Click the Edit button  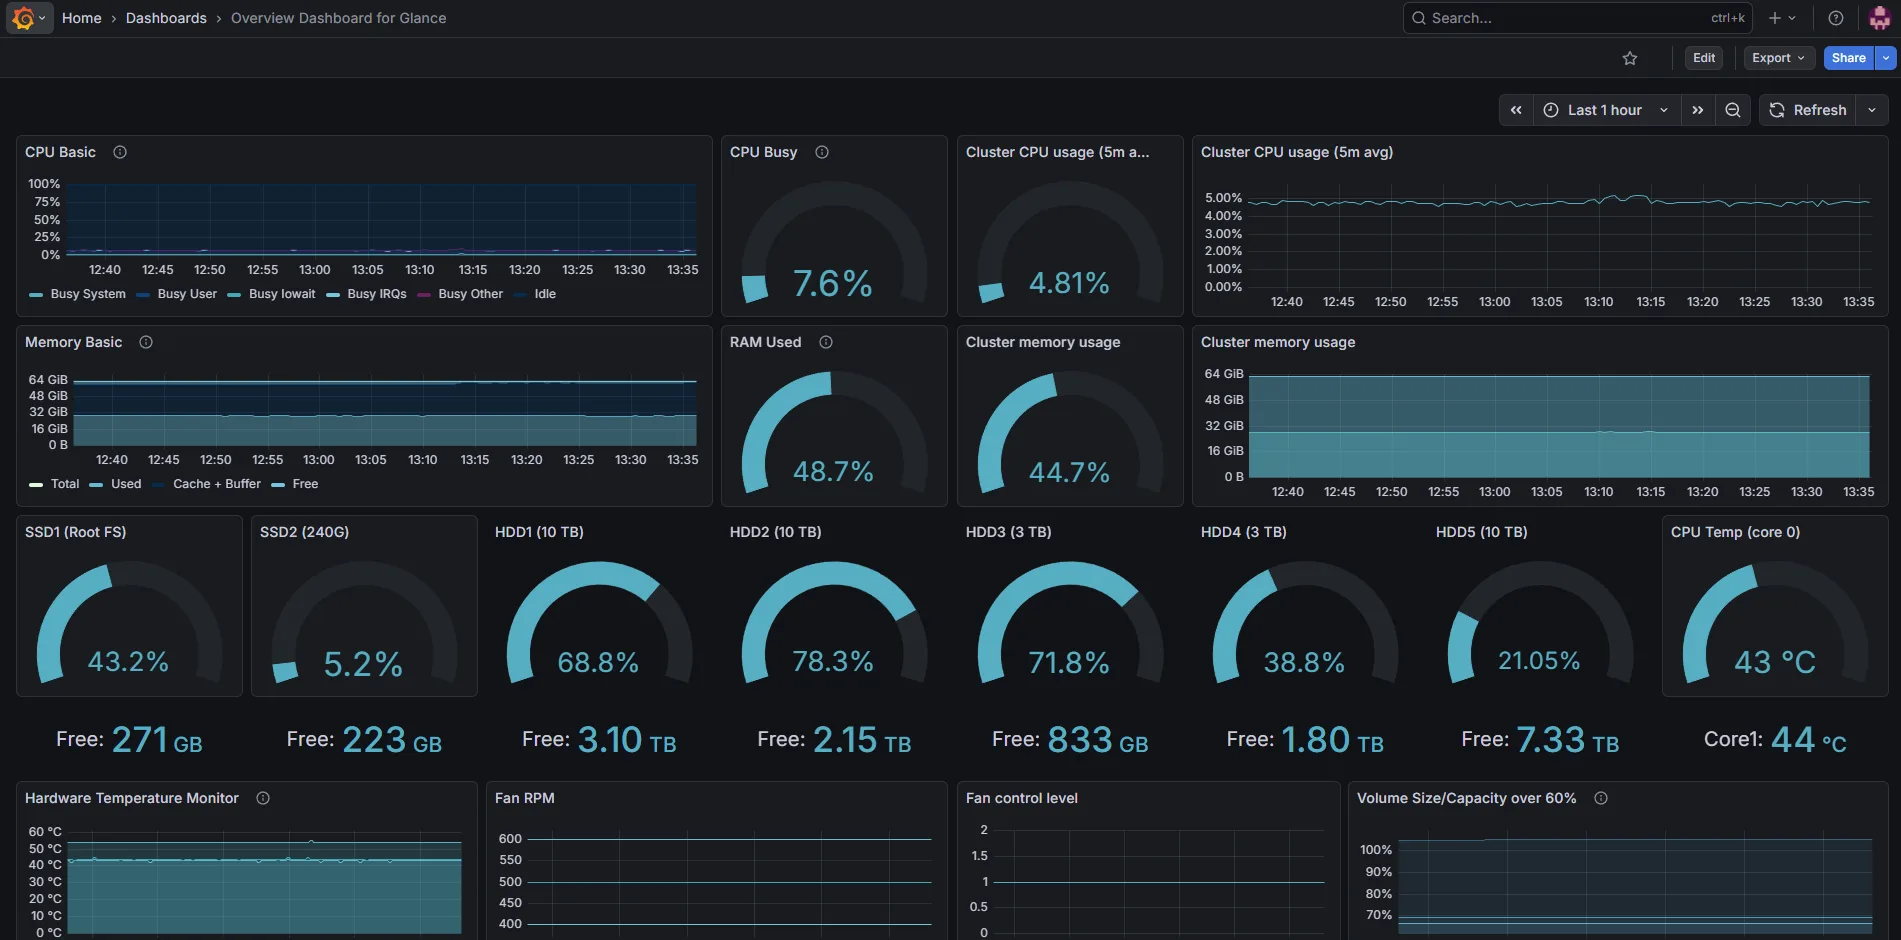tap(1704, 58)
